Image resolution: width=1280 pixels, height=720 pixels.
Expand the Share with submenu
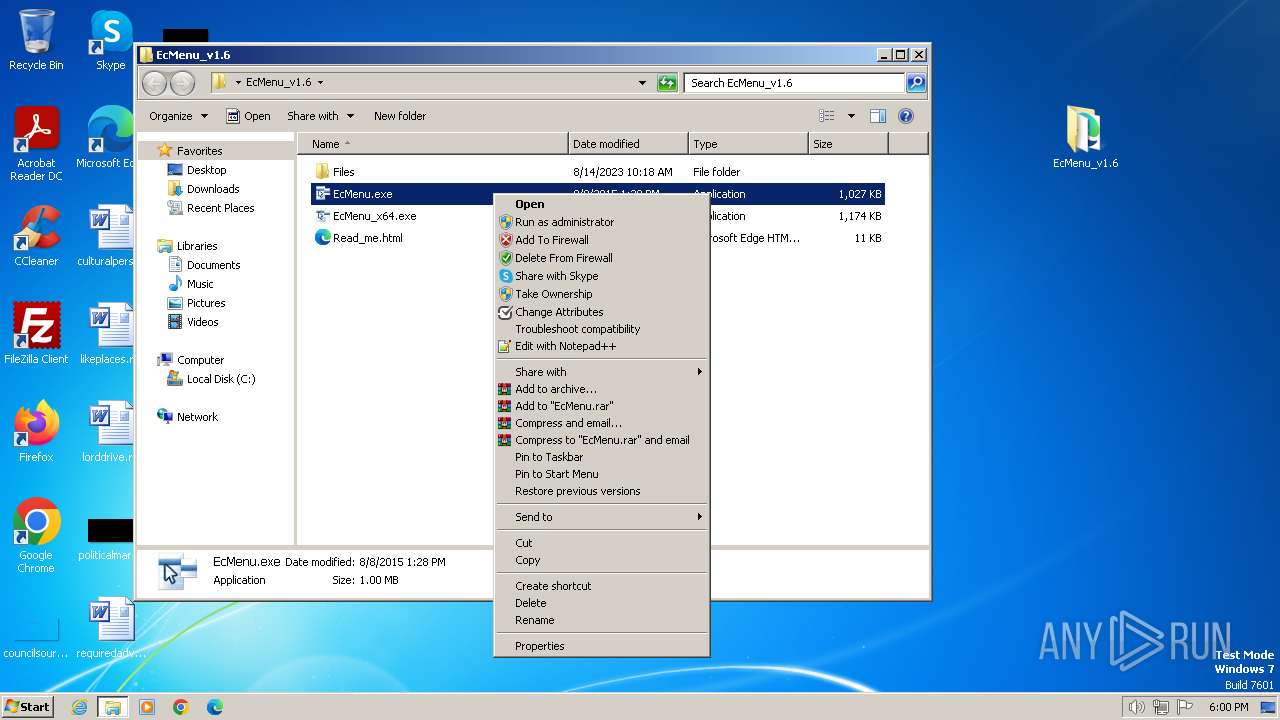[x=601, y=372]
